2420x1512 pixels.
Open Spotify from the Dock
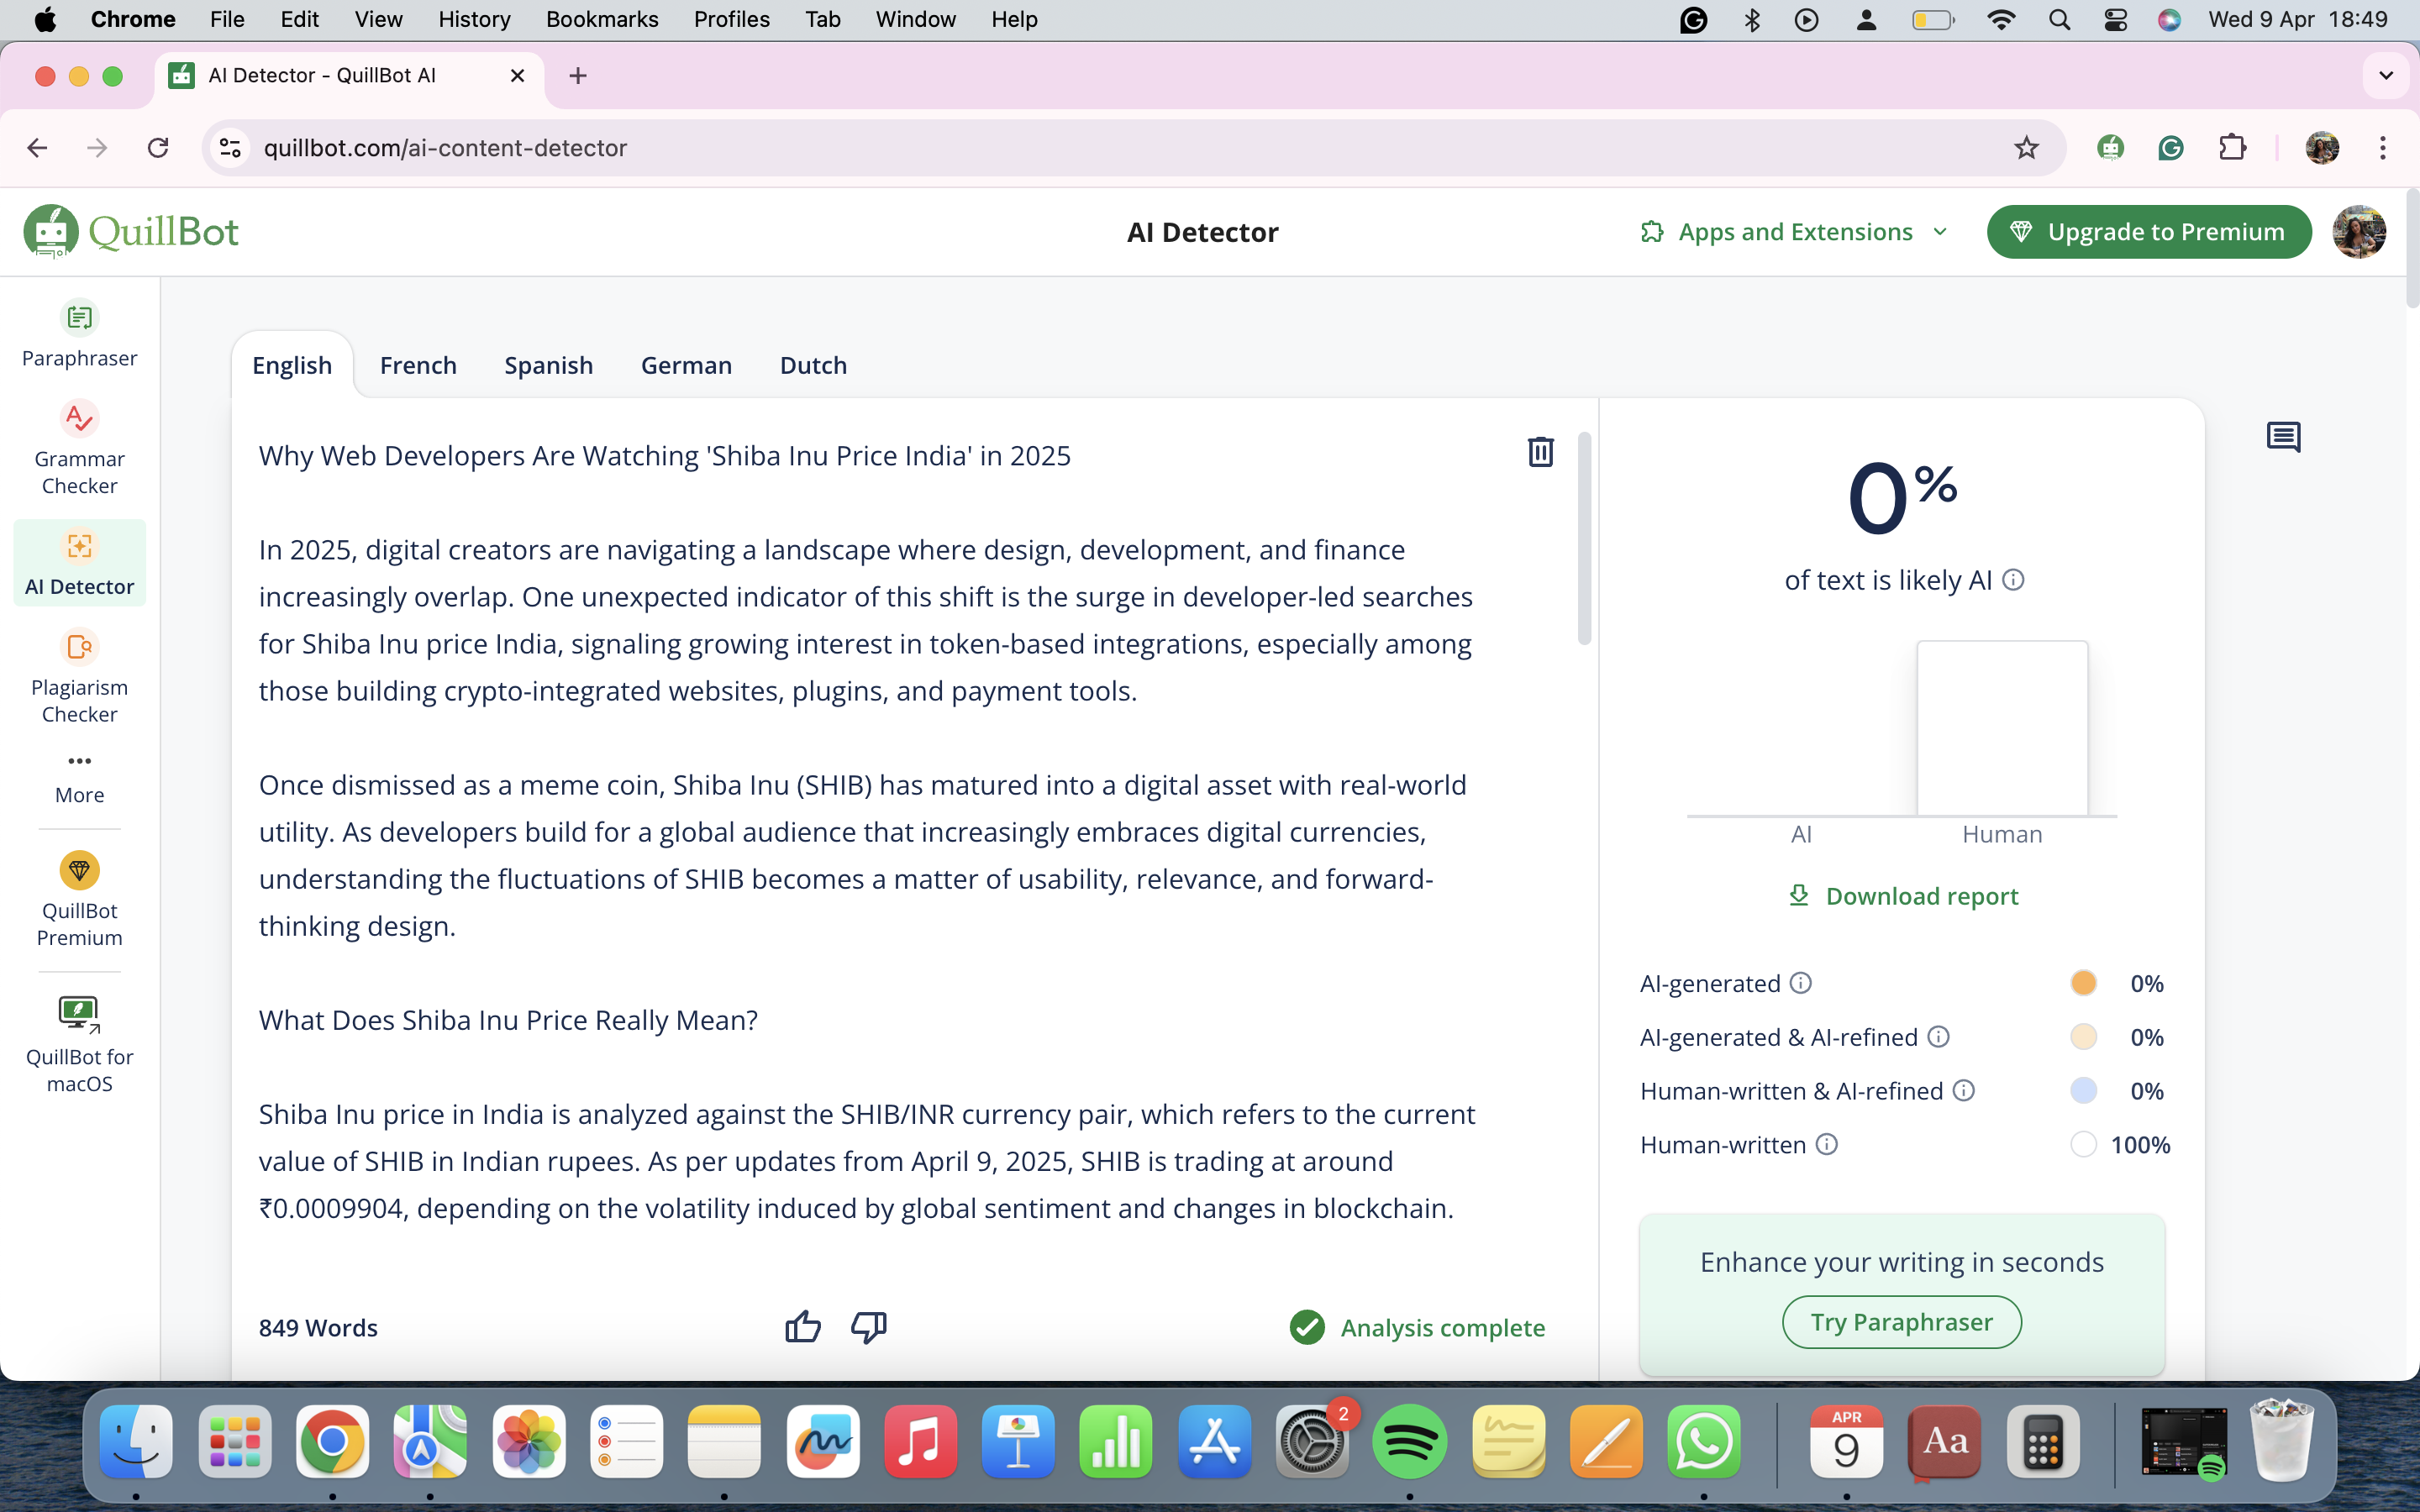(1409, 1441)
